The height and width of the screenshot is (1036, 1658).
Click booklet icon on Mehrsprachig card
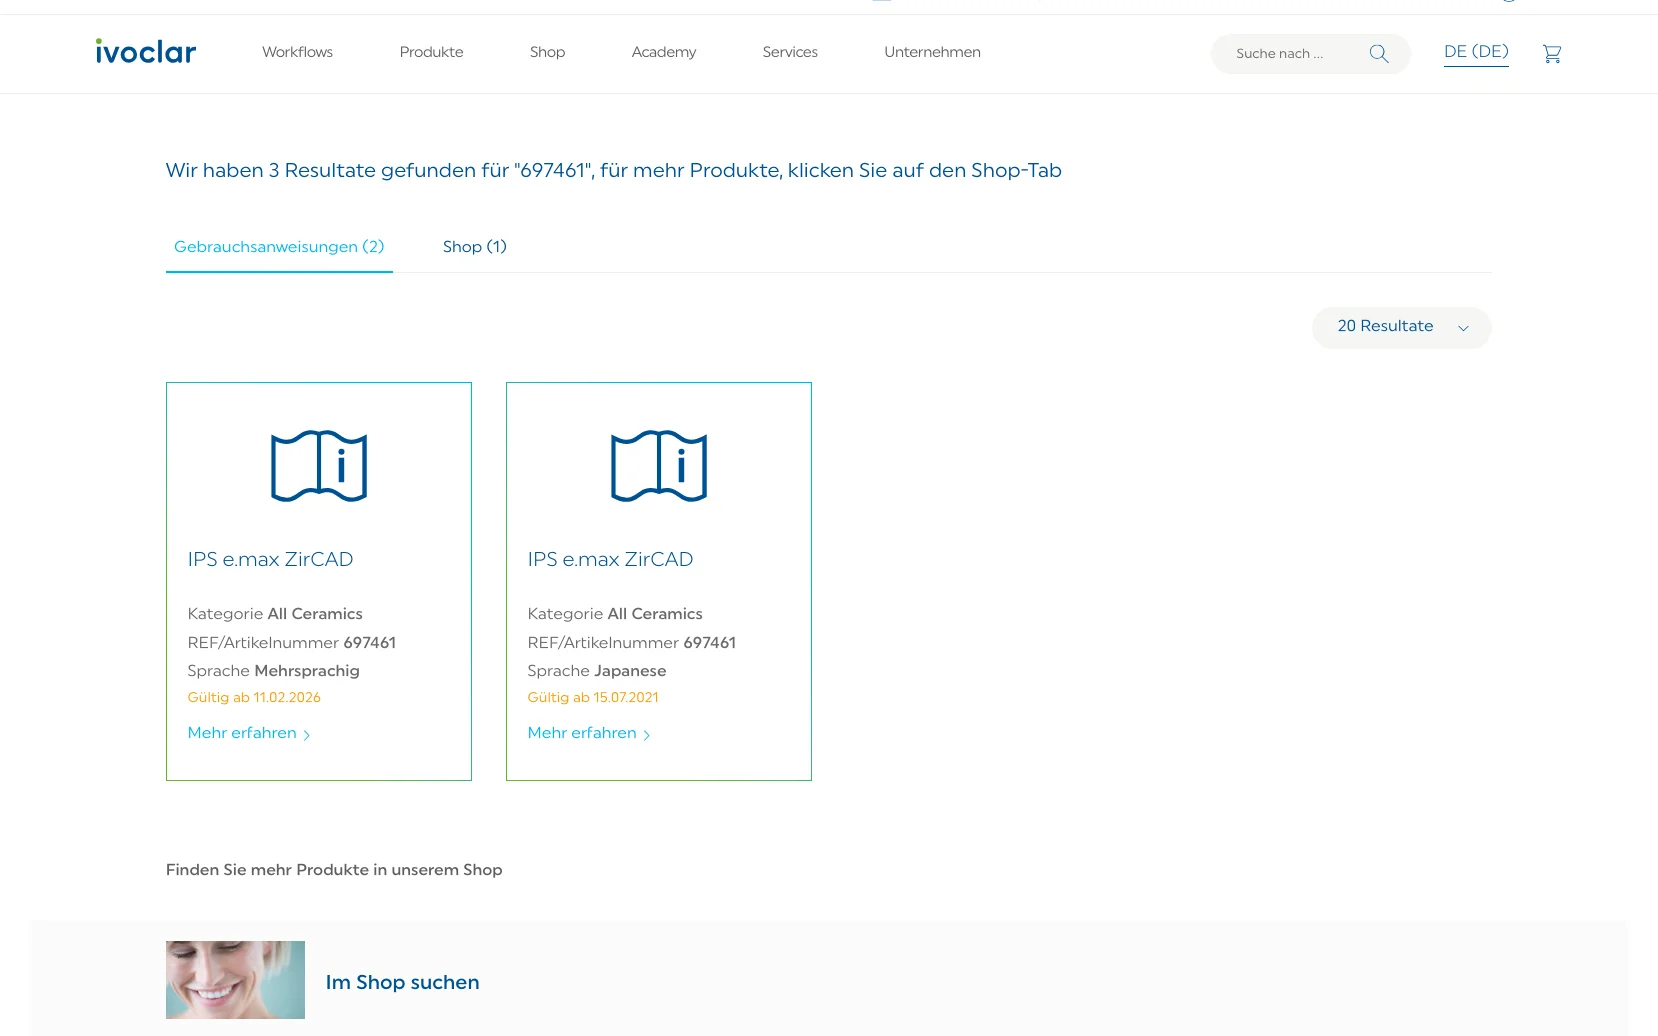(319, 466)
